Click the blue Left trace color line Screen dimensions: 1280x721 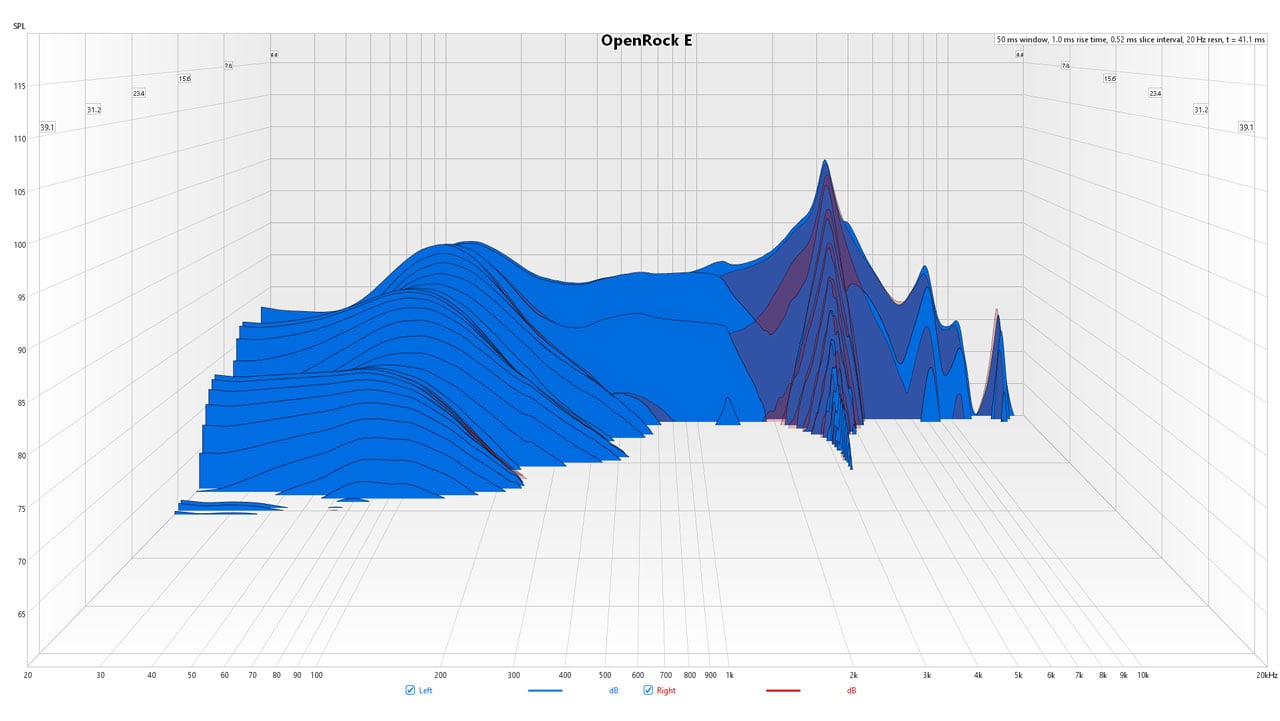click(x=544, y=690)
